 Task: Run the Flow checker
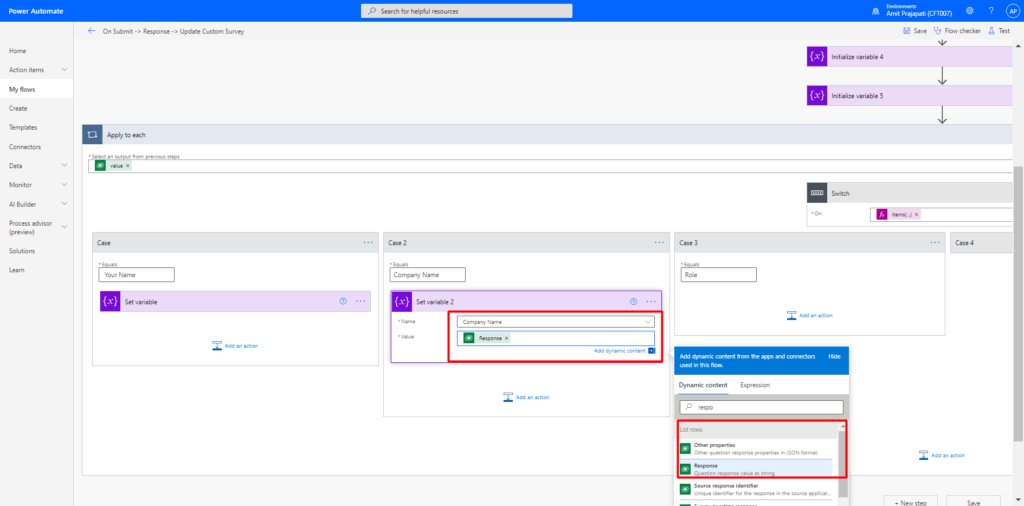(x=958, y=31)
